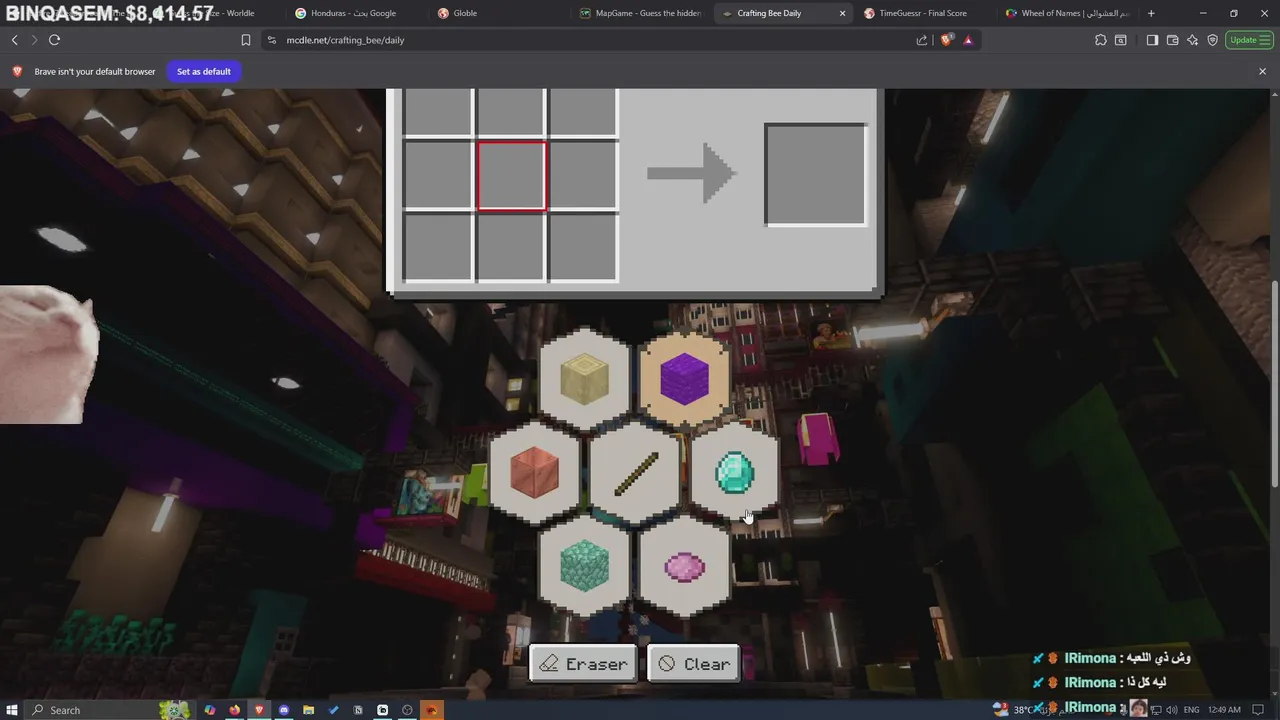This screenshot has width=1280, height=720.
Task: Pick the diamond ingredient
Action: (x=734, y=472)
